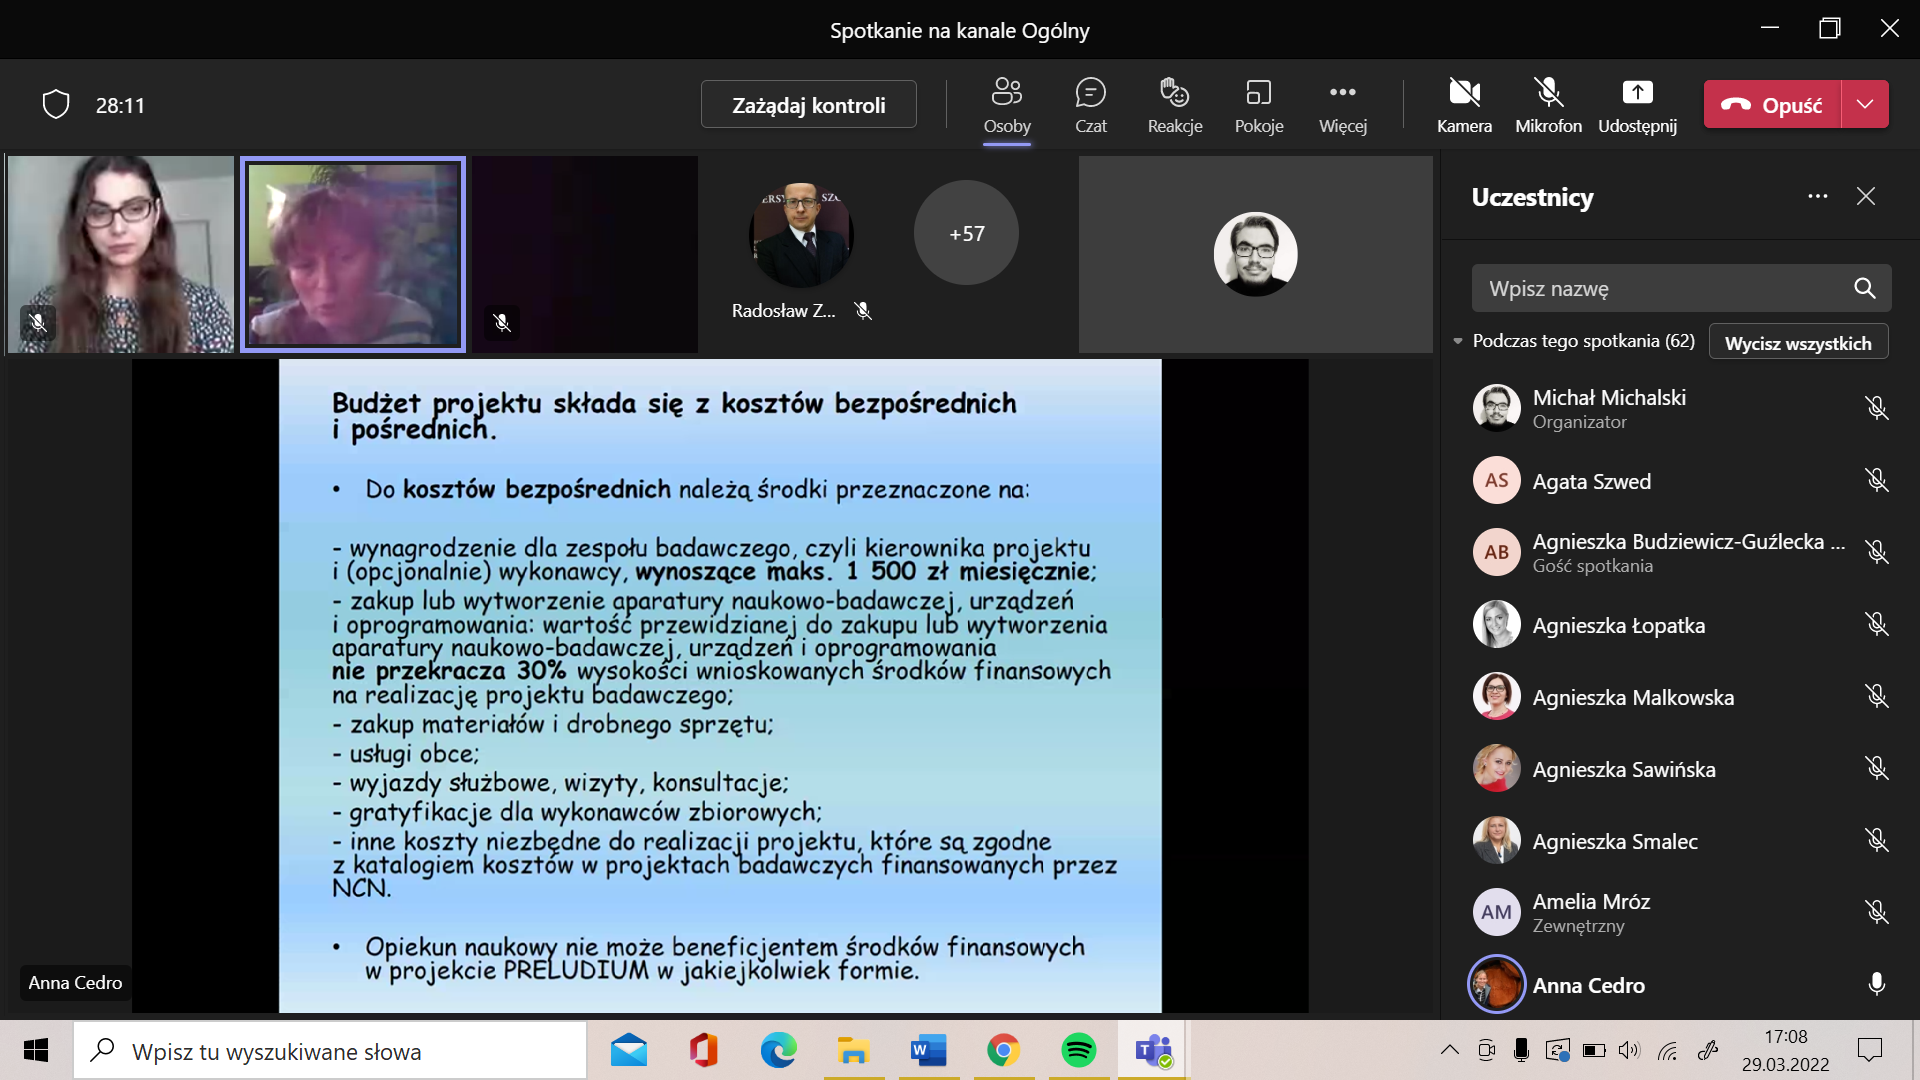Toggle mute icon for Agata Szwed
Screen dimensions: 1920x1080
point(1876,481)
